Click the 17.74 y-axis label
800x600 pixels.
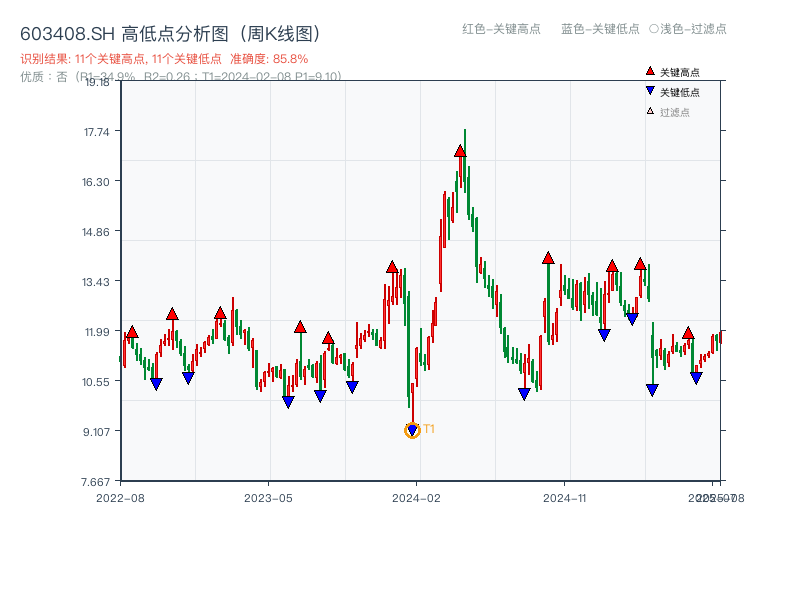click(x=96, y=132)
